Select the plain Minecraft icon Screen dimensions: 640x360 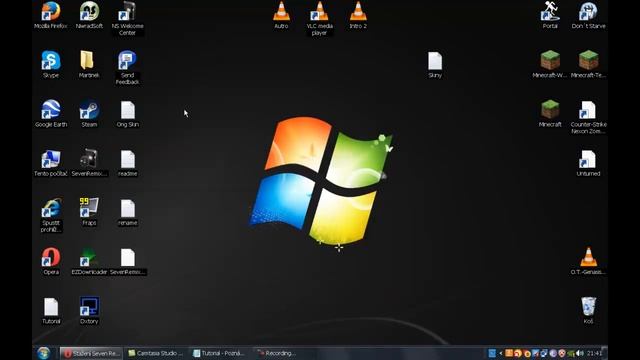[x=550, y=113]
